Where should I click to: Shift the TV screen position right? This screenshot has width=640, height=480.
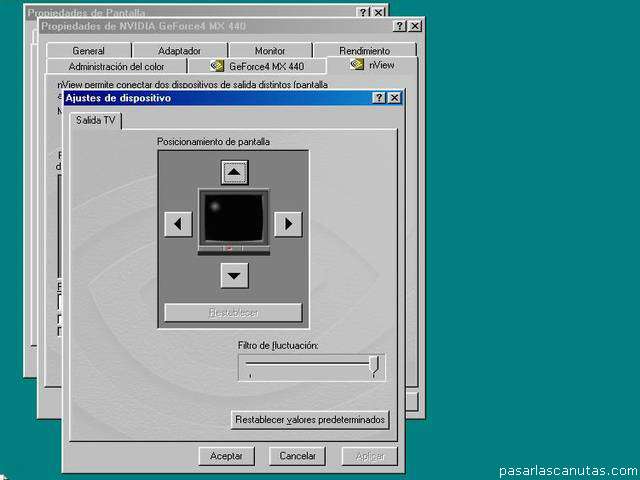tap(288, 224)
